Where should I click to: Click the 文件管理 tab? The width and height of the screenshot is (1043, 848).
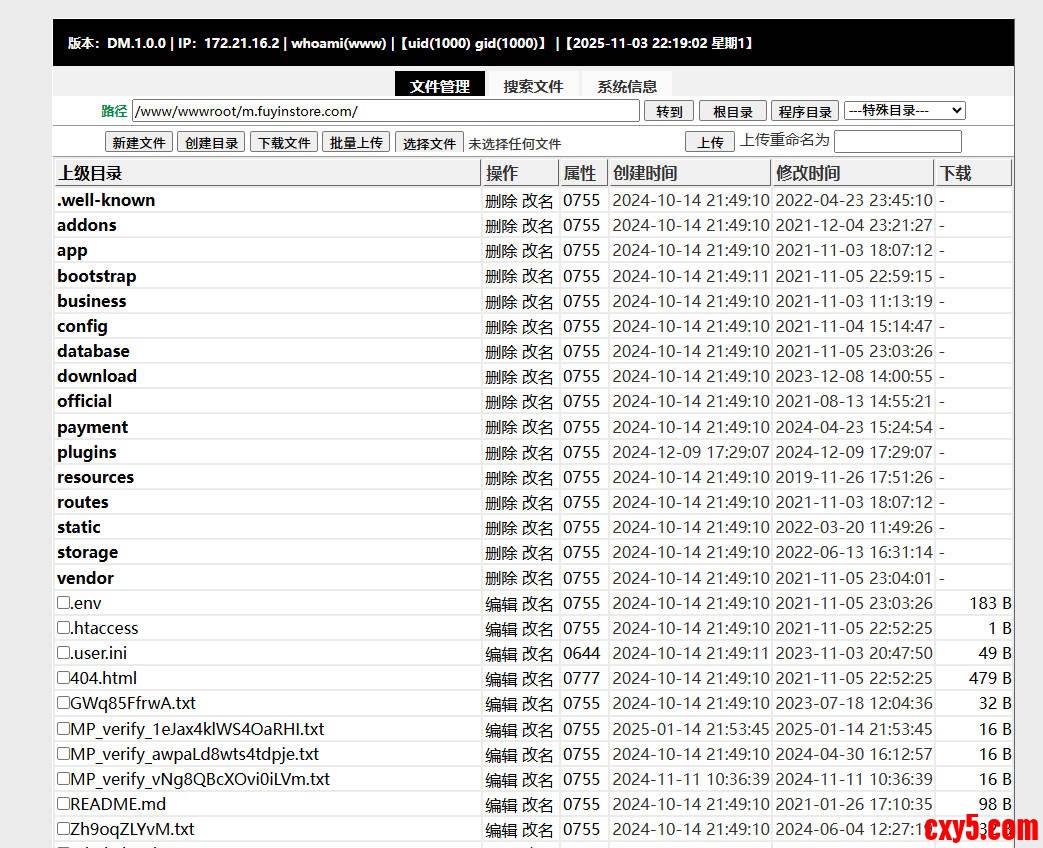(x=439, y=86)
